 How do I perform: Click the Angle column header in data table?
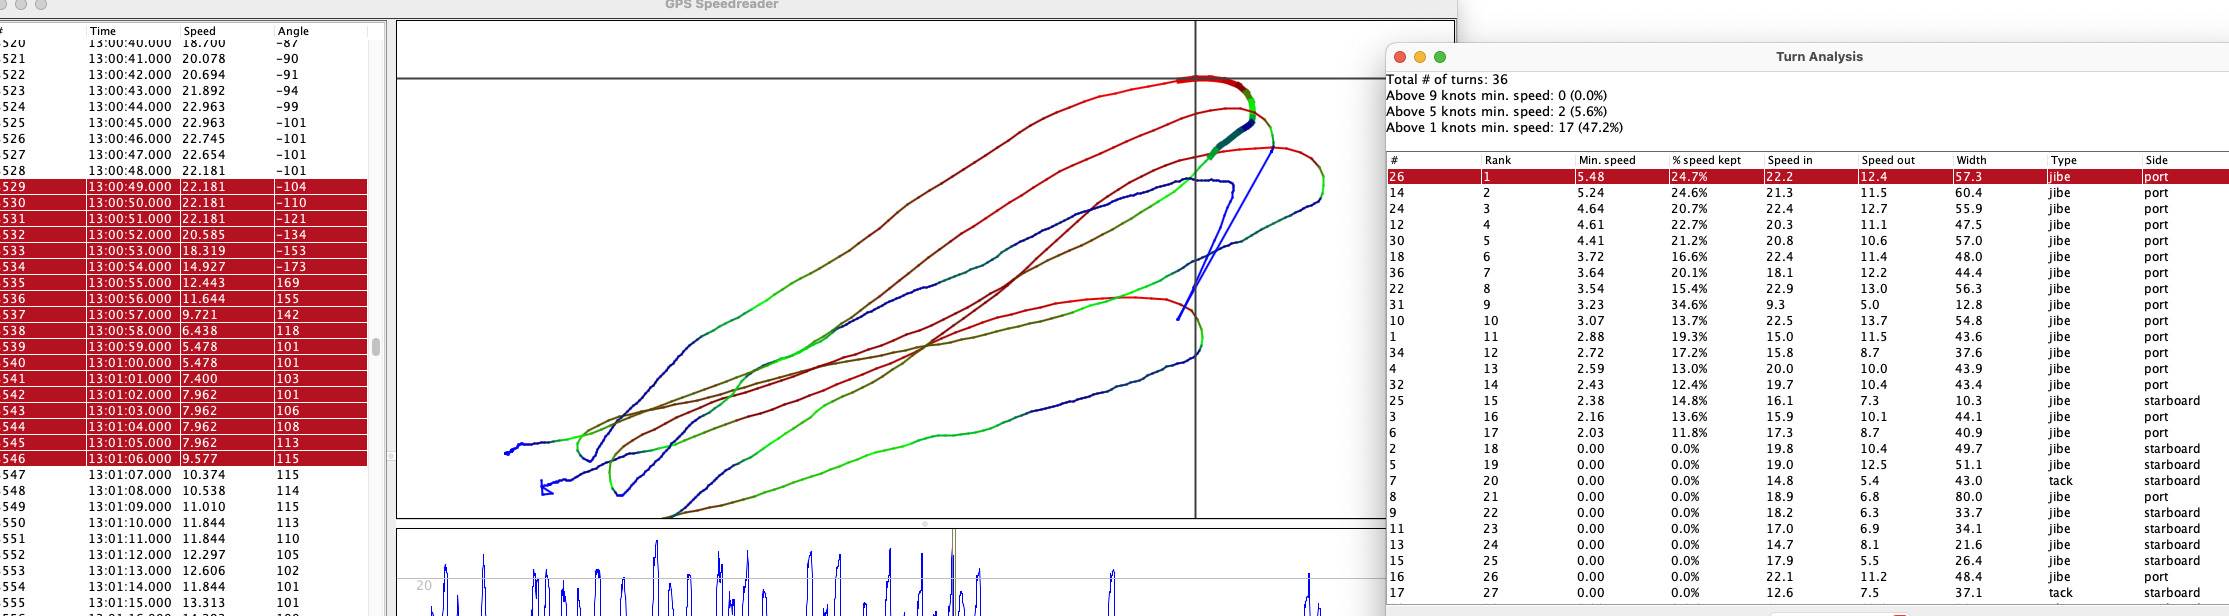point(292,31)
